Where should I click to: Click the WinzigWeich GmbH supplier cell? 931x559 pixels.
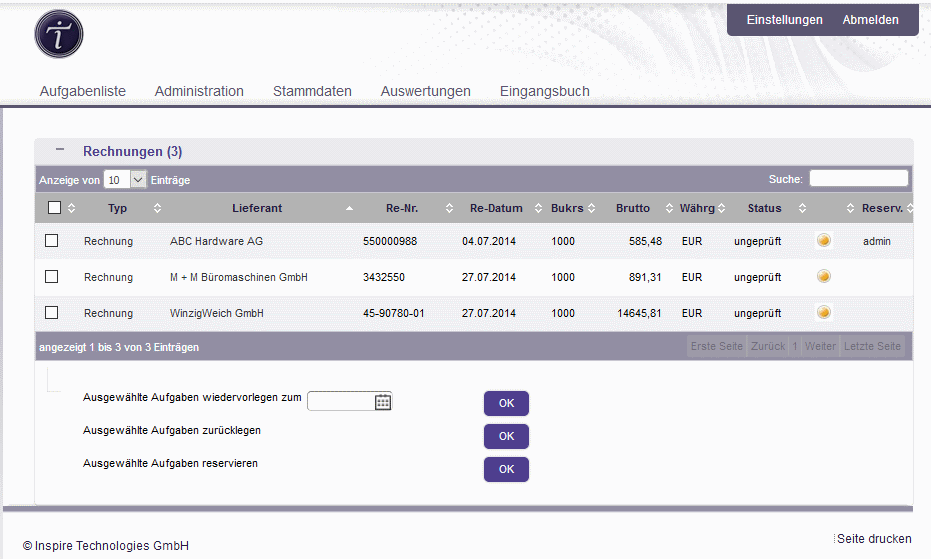[217, 313]
